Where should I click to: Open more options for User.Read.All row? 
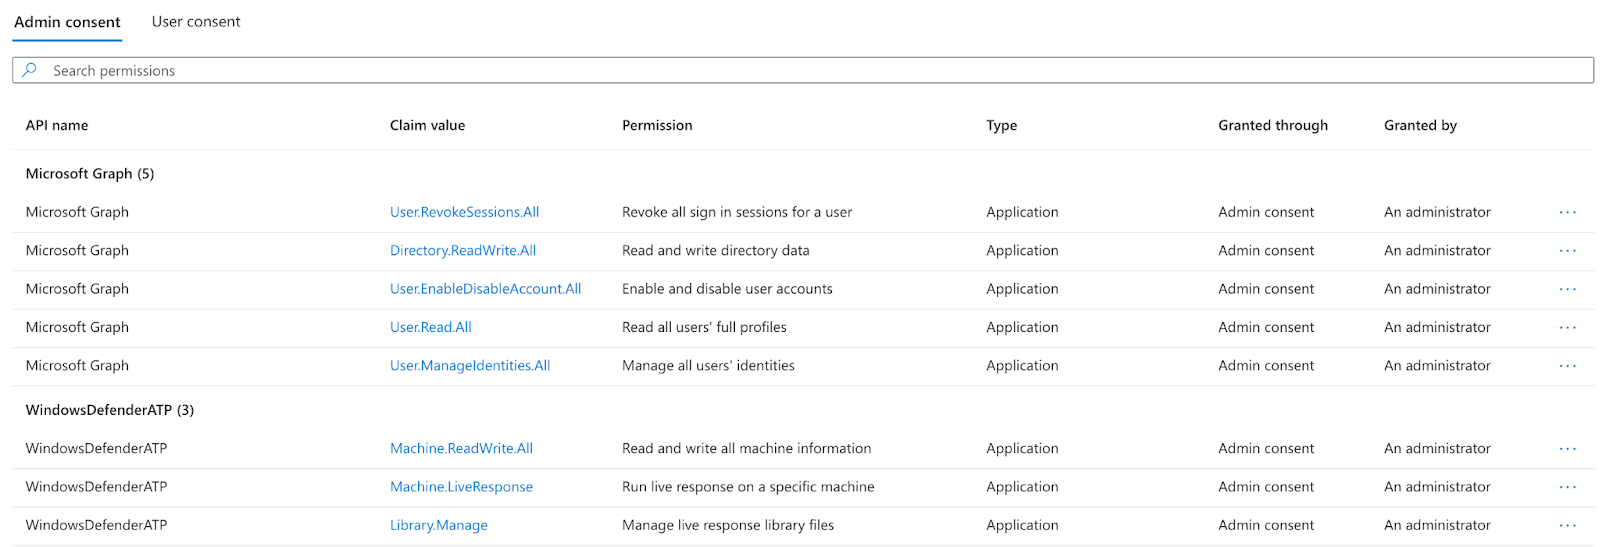(1567, 327)
